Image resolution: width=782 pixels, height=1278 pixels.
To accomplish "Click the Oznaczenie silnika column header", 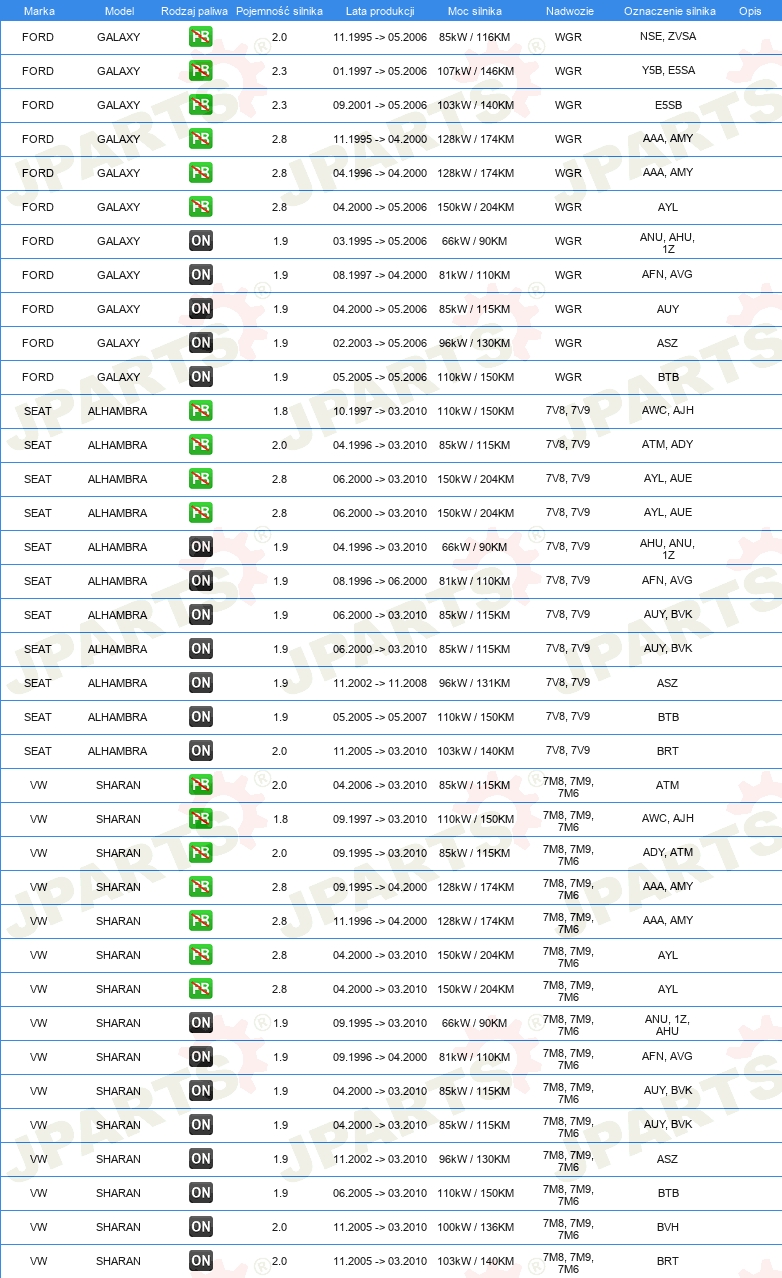I will pos(669,11).
